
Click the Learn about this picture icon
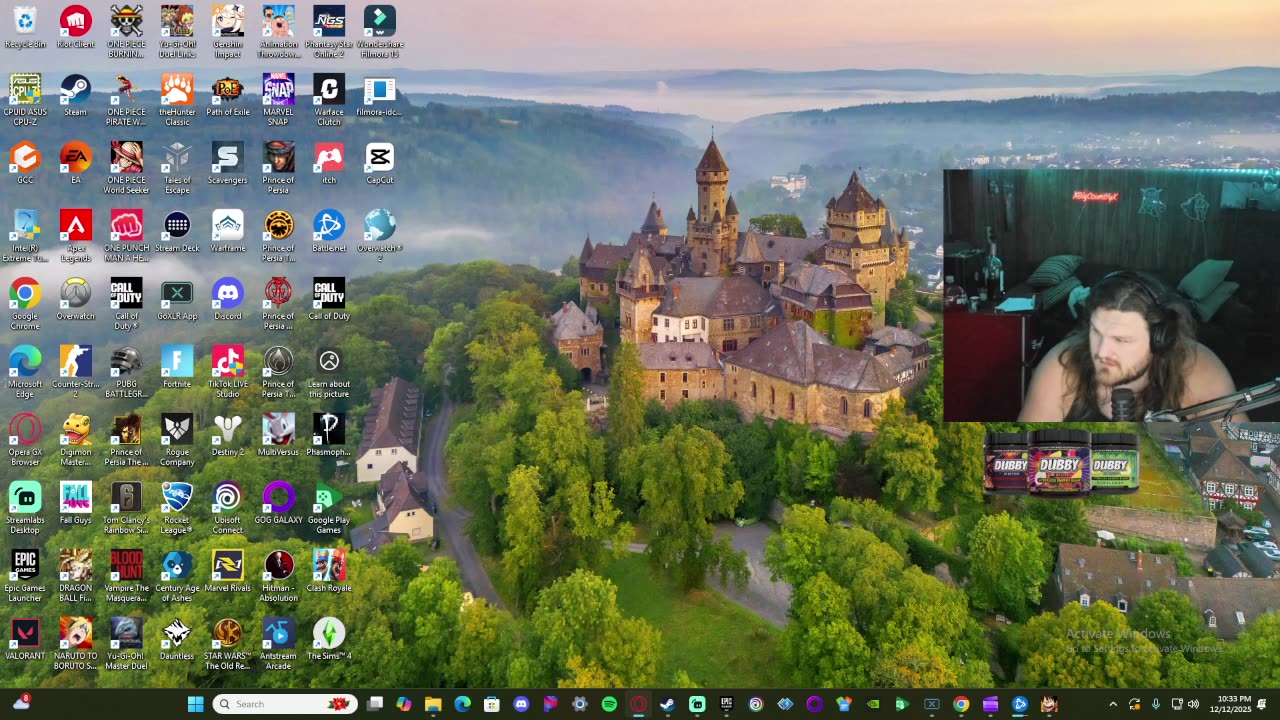click(x=329, y=372)
